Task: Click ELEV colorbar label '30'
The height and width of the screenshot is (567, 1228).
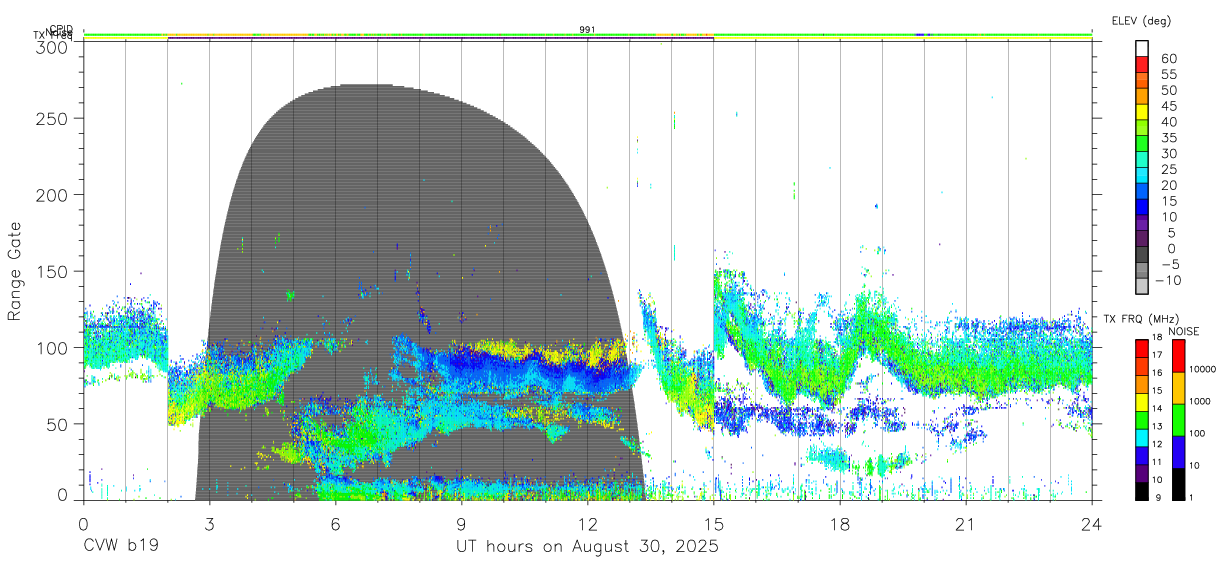Action: coord(1168,153)
